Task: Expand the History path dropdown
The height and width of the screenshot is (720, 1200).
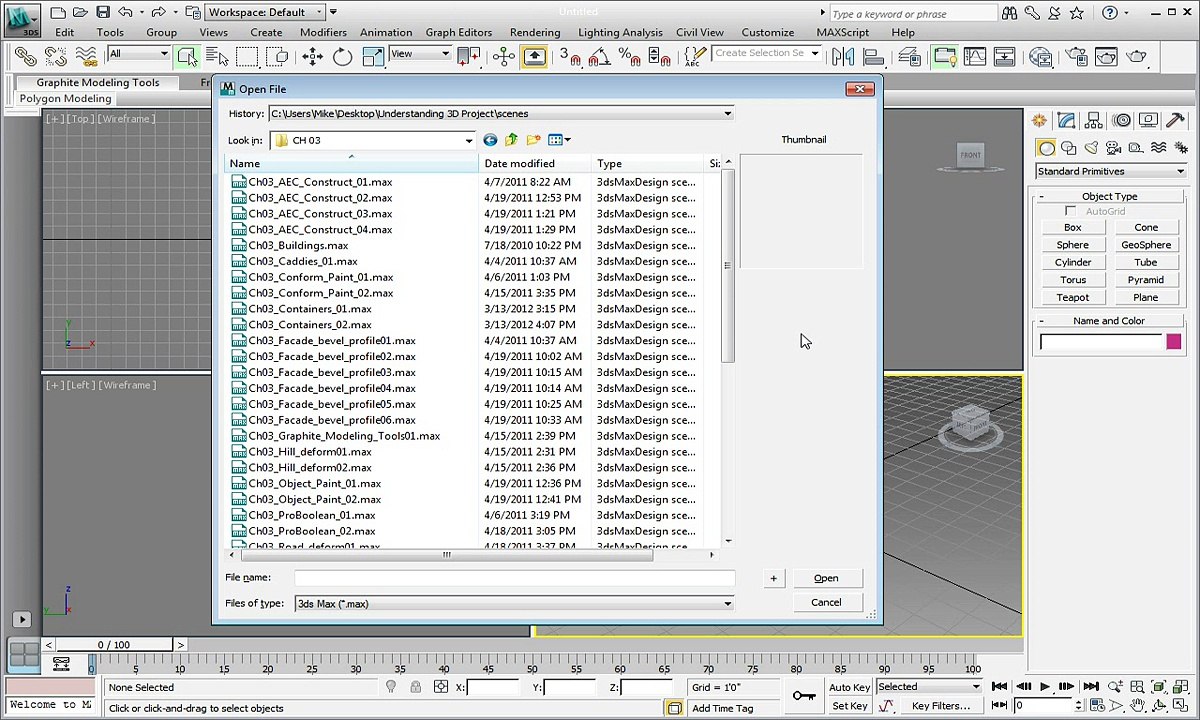Action: point(727,114)
